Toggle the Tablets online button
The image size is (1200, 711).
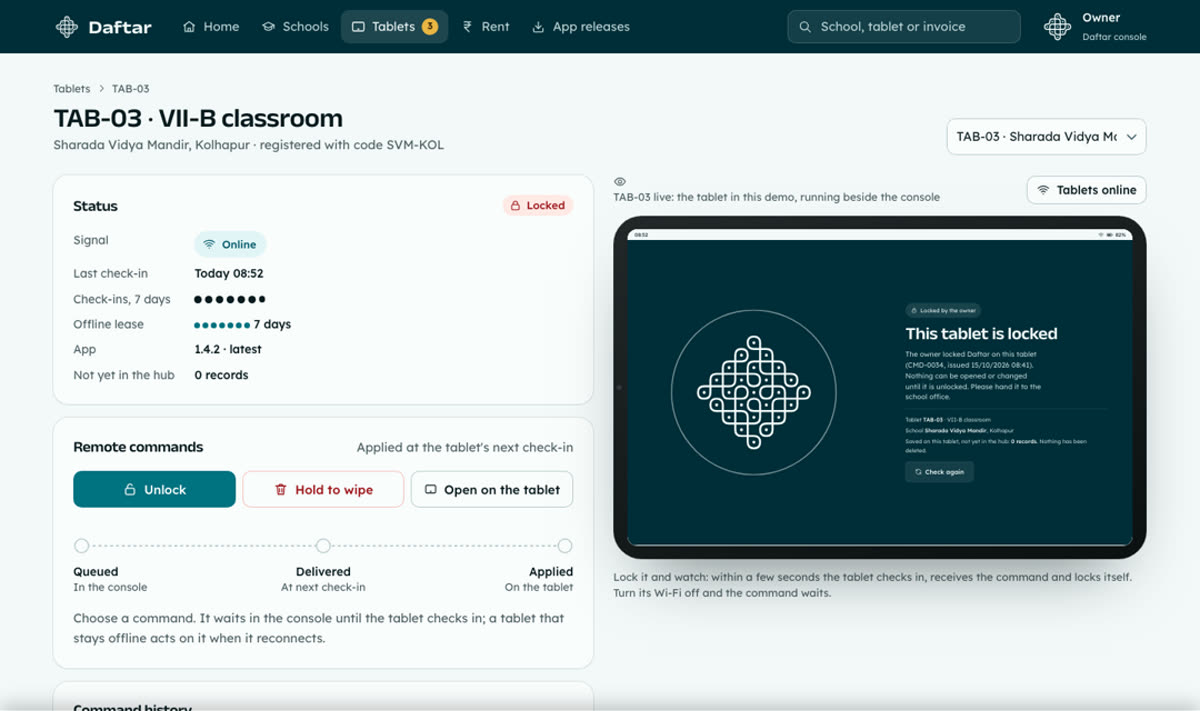[1086, 190]
